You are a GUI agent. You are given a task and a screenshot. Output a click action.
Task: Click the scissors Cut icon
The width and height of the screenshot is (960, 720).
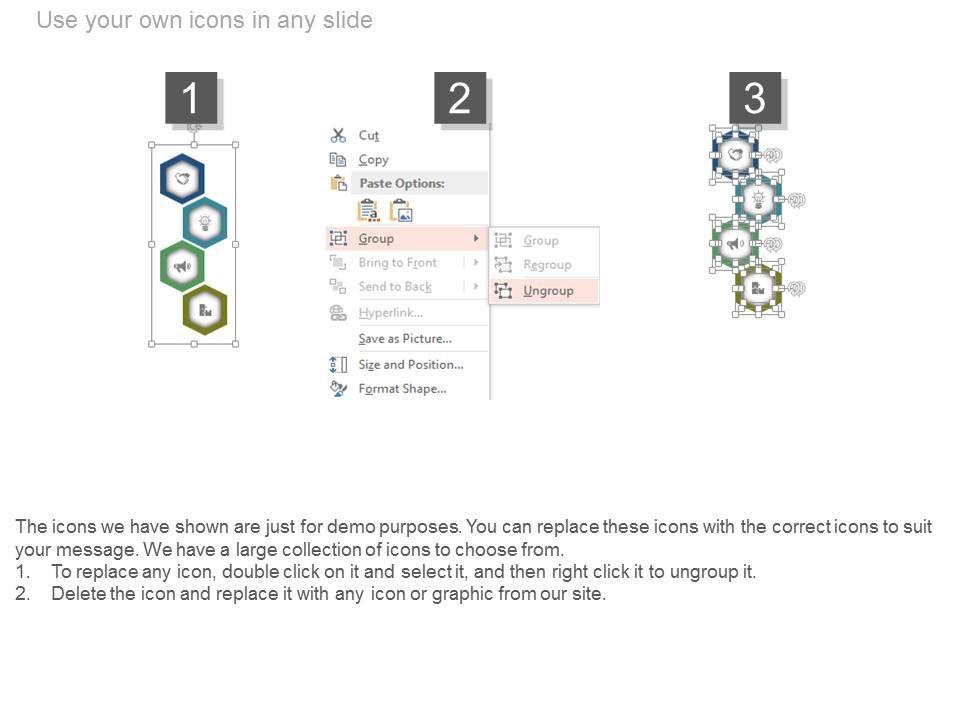point(338,135)
